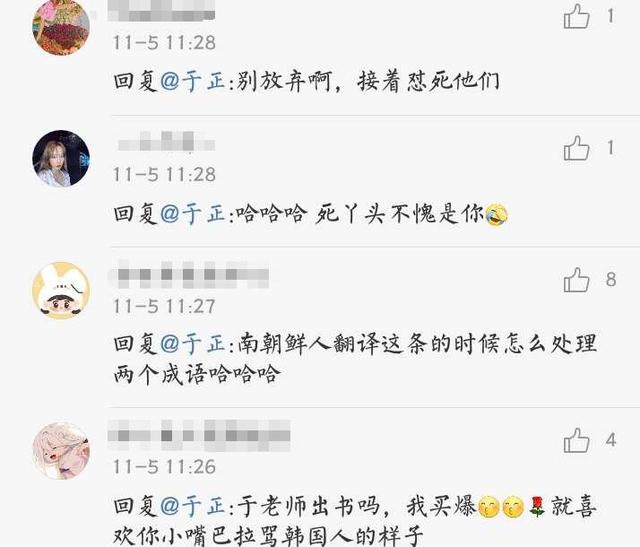Open @于正 mention in "于老师出书吗" reply
Image resolution: width=640 pixels, height=547 pixels.
193,506
